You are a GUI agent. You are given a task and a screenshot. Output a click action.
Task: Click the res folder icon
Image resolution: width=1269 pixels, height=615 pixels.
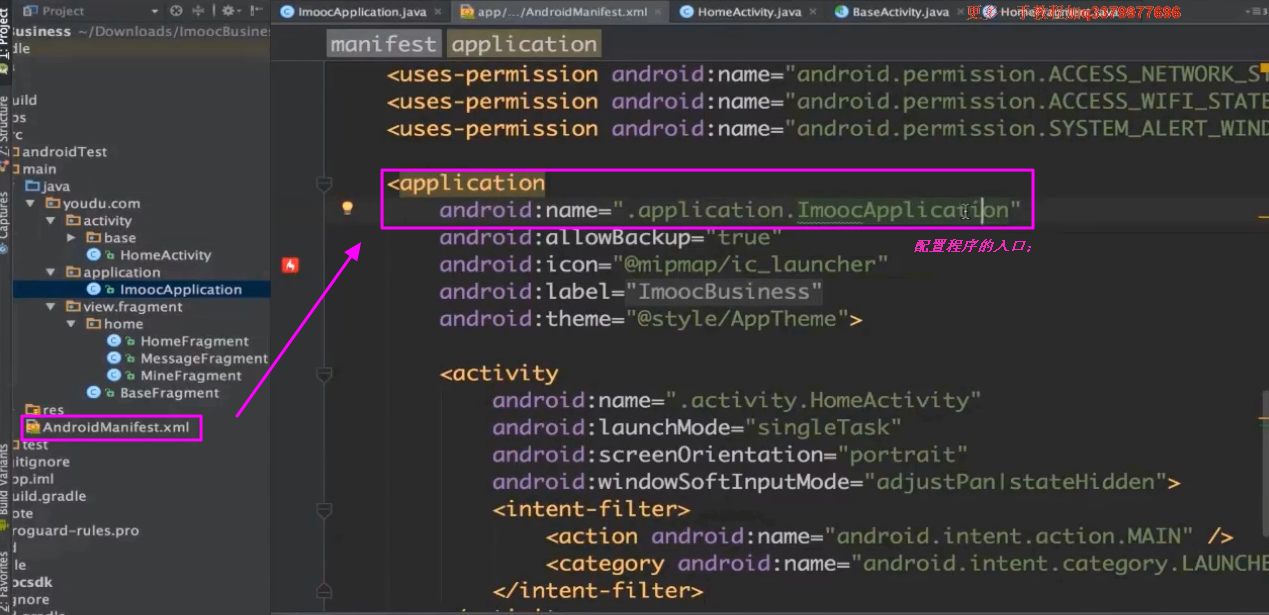tap(32, 410)
